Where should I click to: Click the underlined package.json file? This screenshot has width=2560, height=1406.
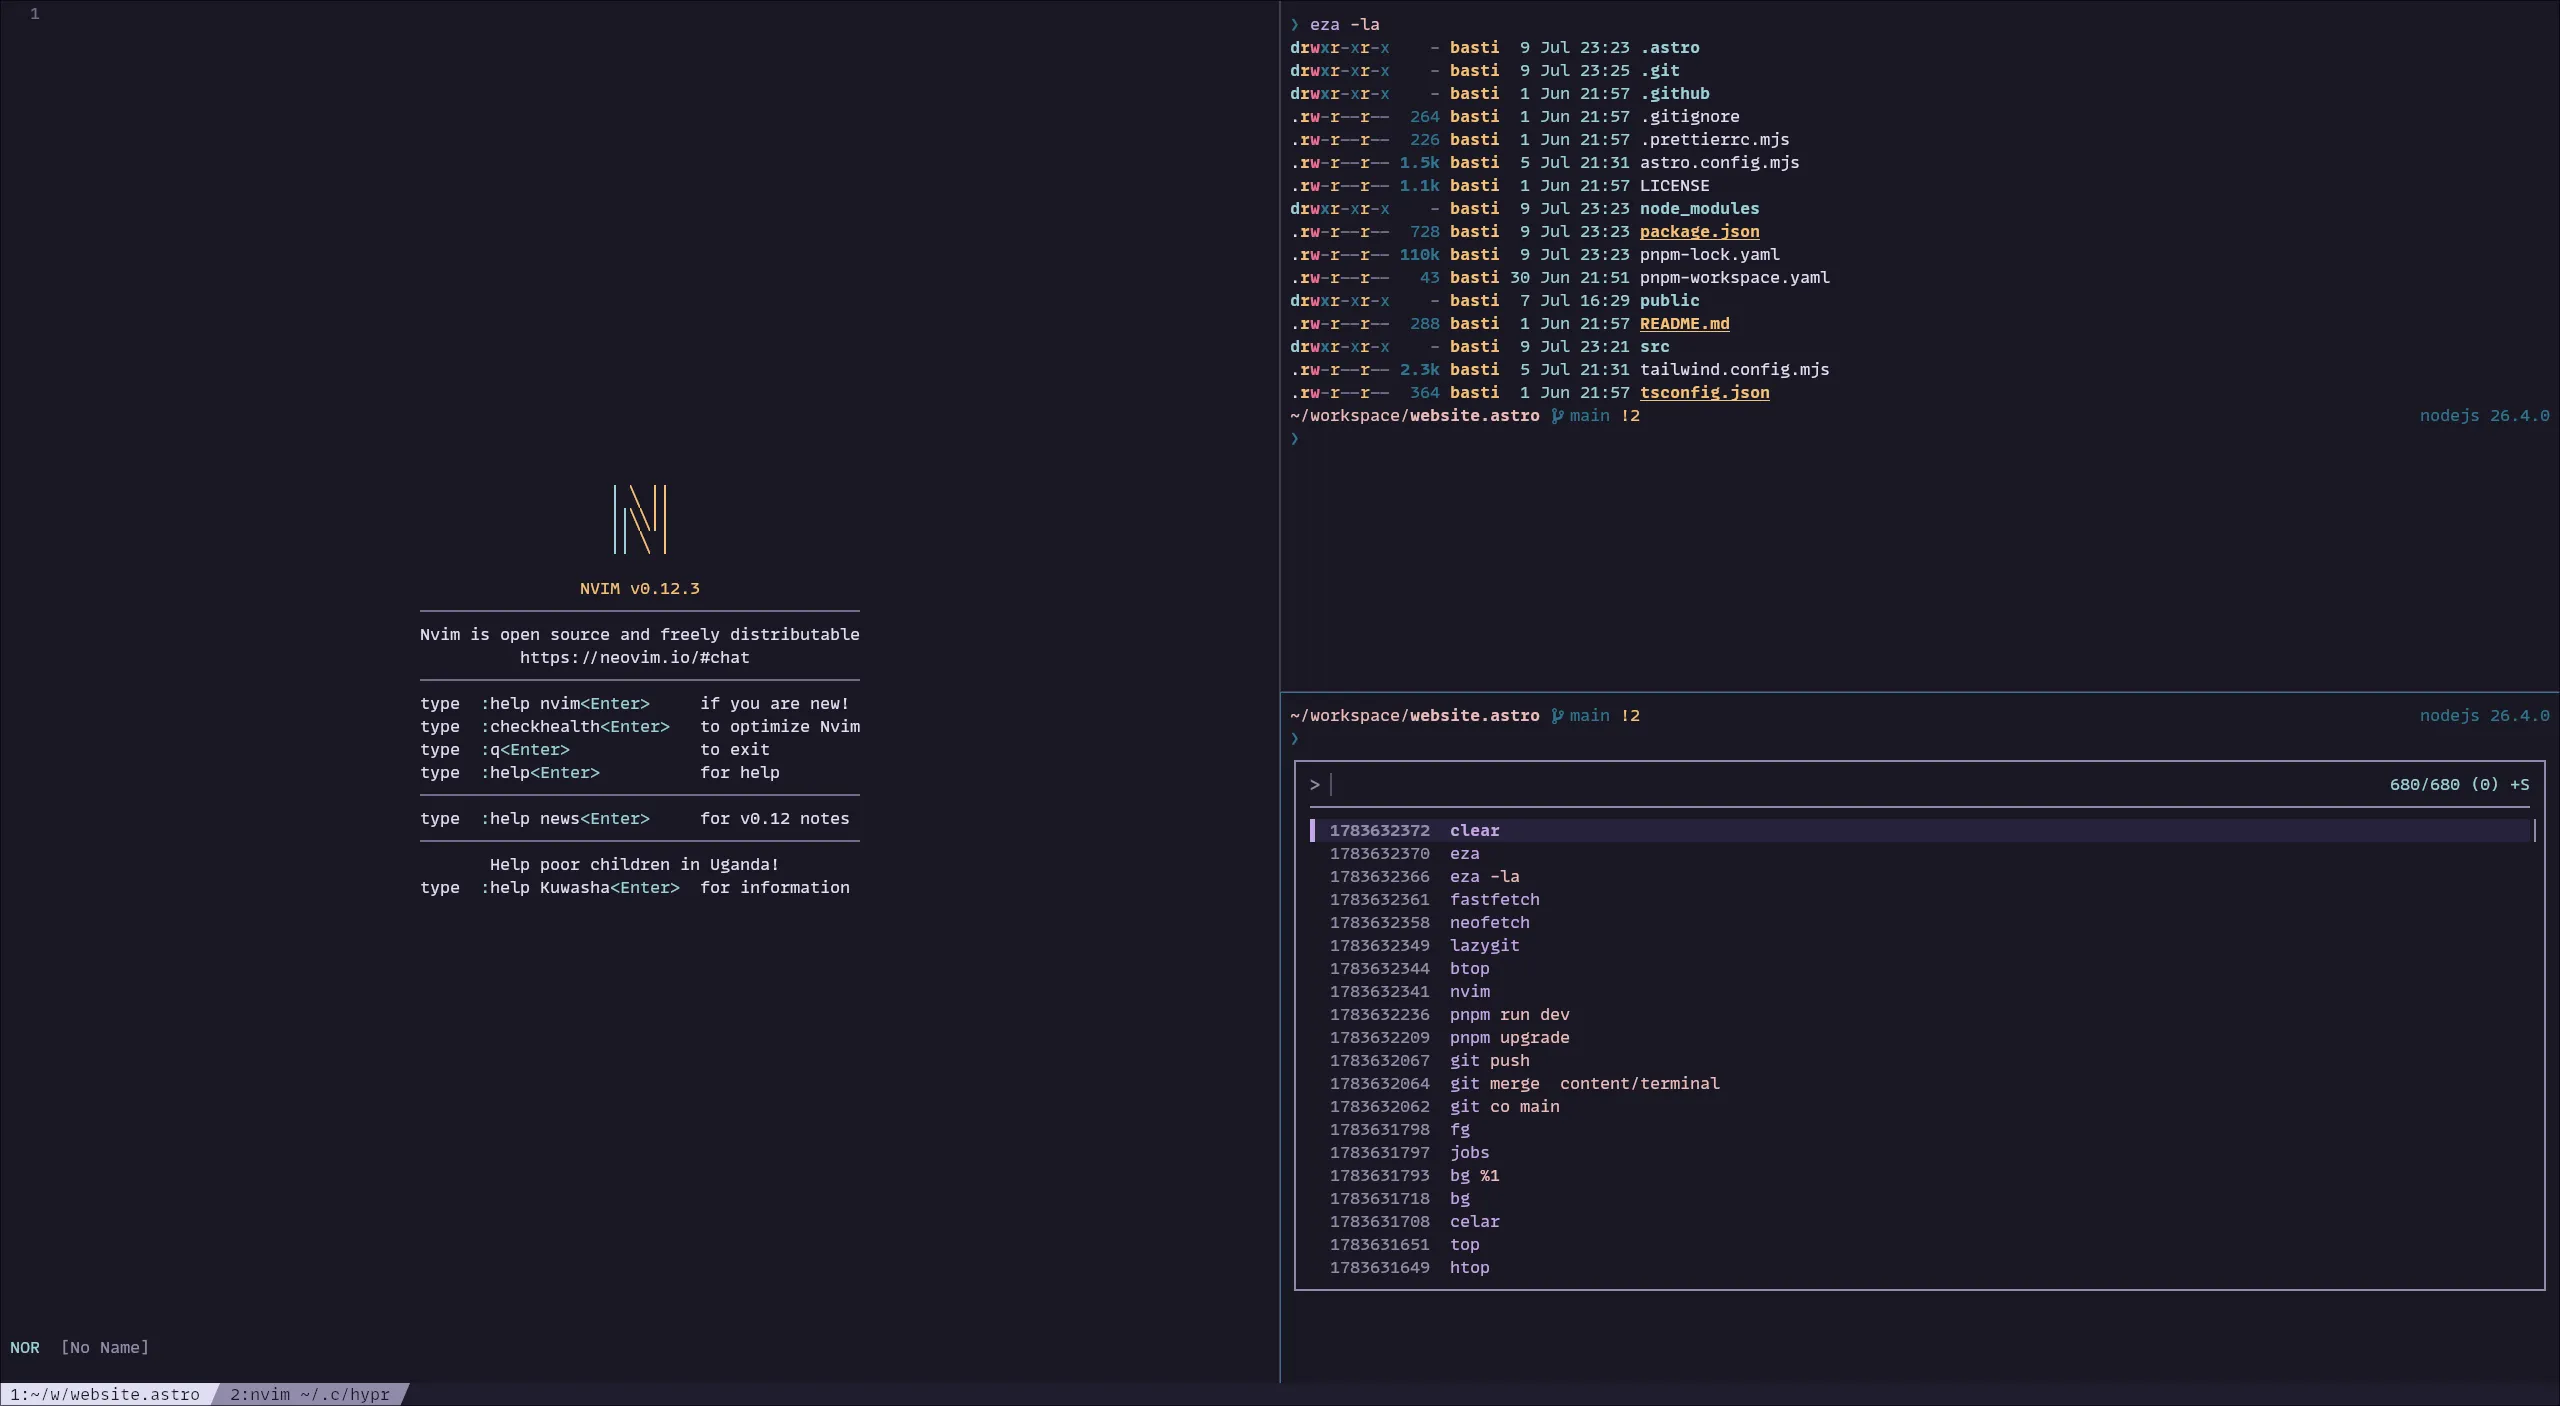pyautogui.click(x=1699, y=232)
